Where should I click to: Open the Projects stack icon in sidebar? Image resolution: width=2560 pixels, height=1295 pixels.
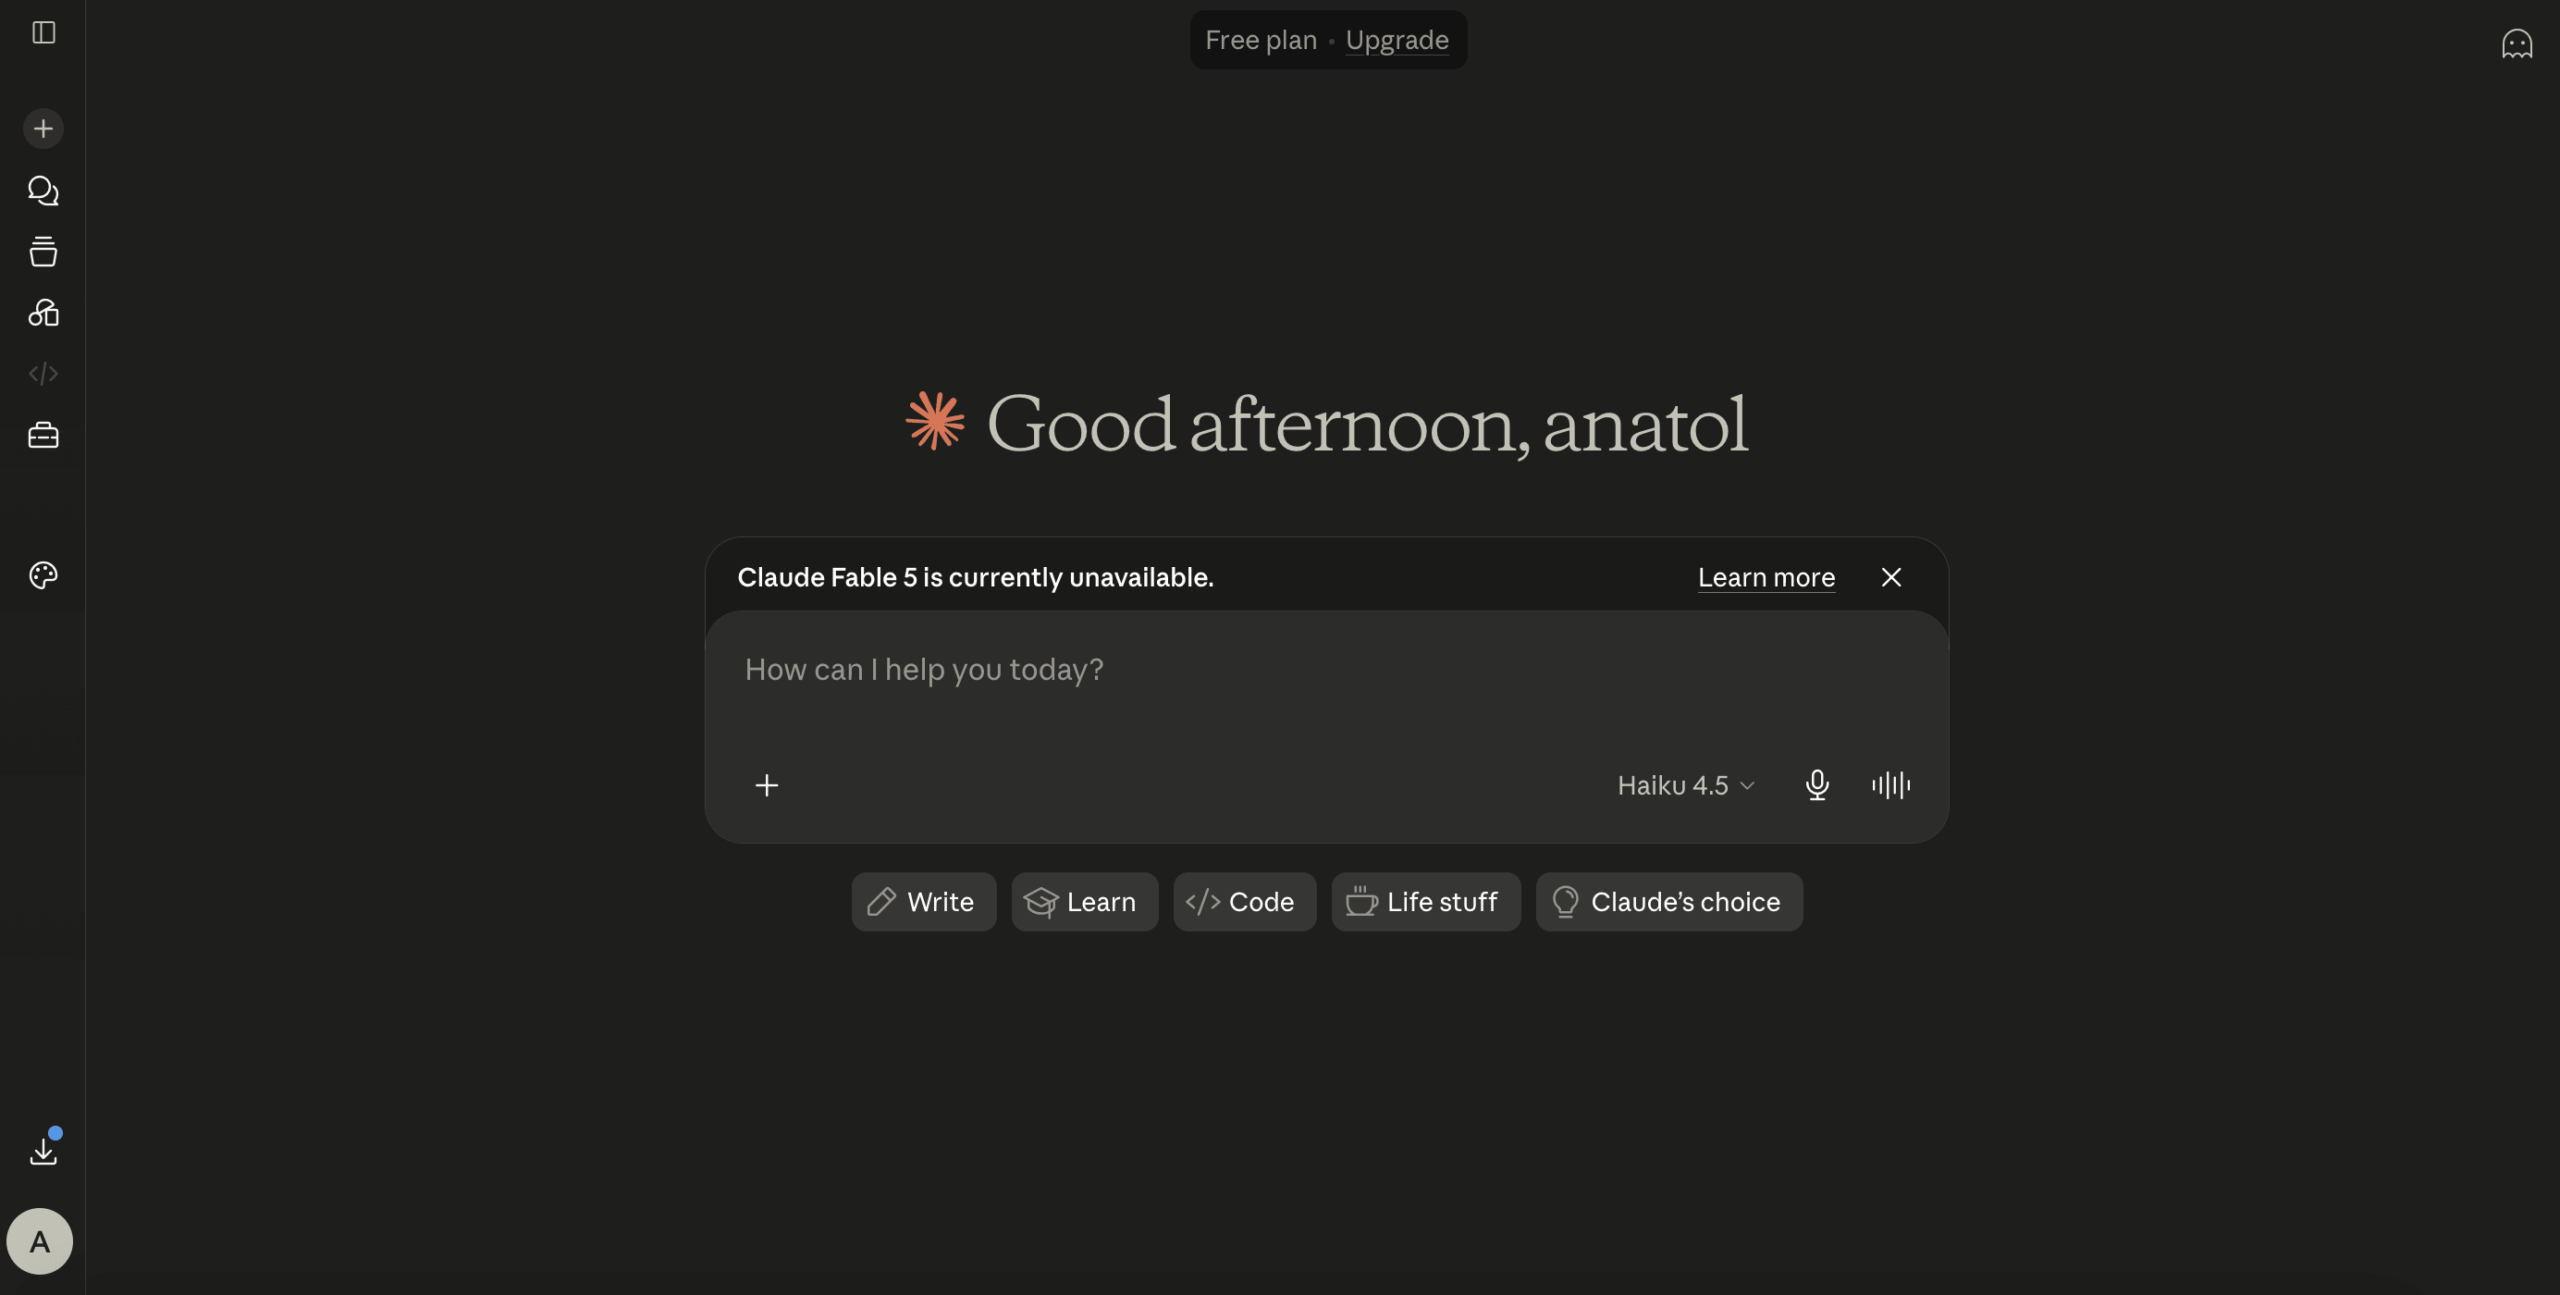pyautogui.click(x=43, y=252)
